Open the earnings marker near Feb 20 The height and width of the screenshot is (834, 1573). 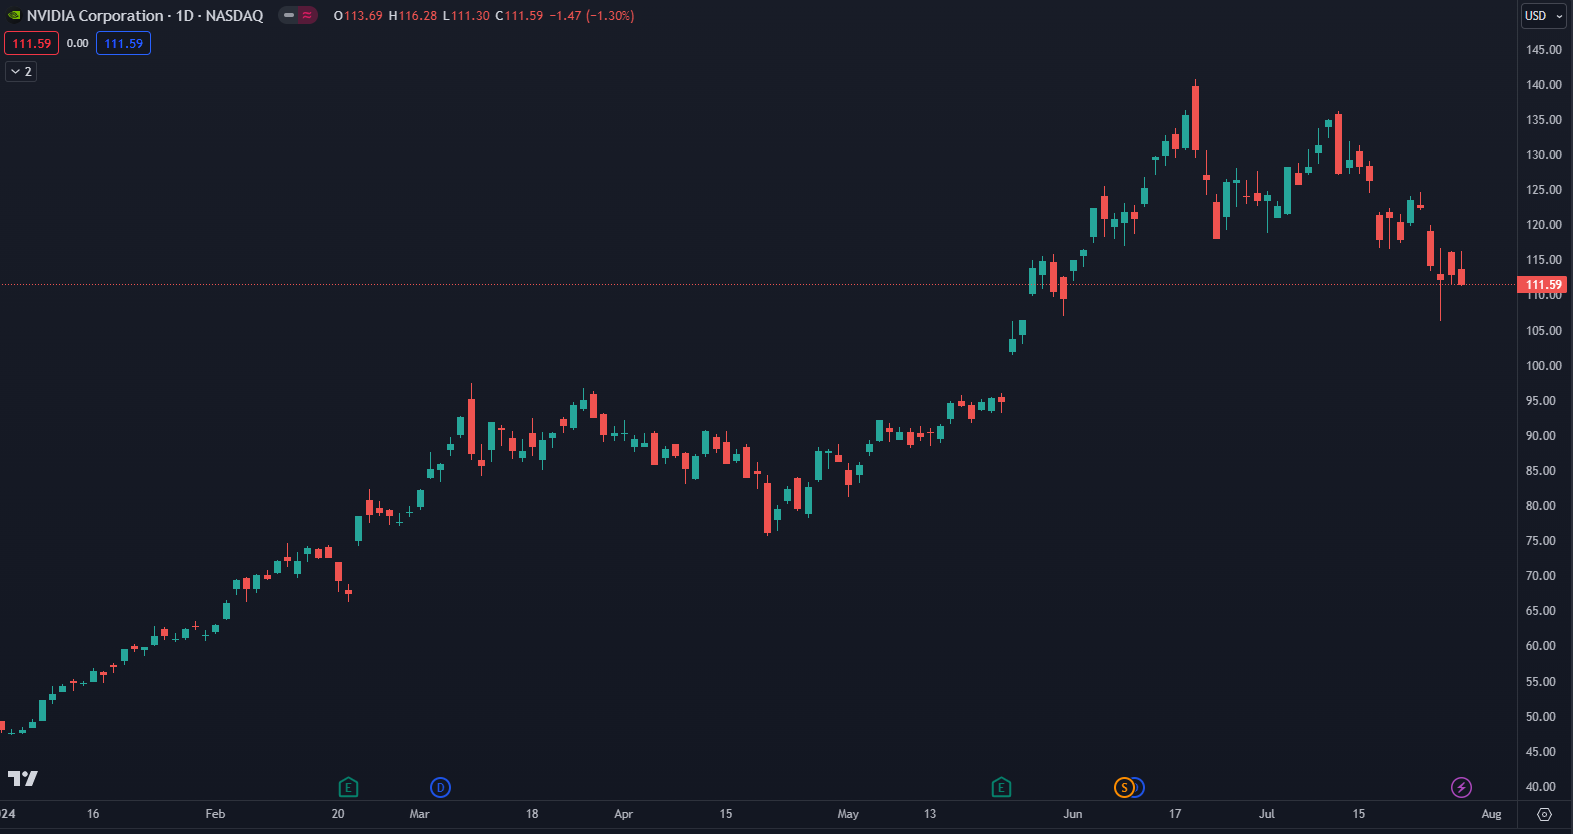(348, 787)
